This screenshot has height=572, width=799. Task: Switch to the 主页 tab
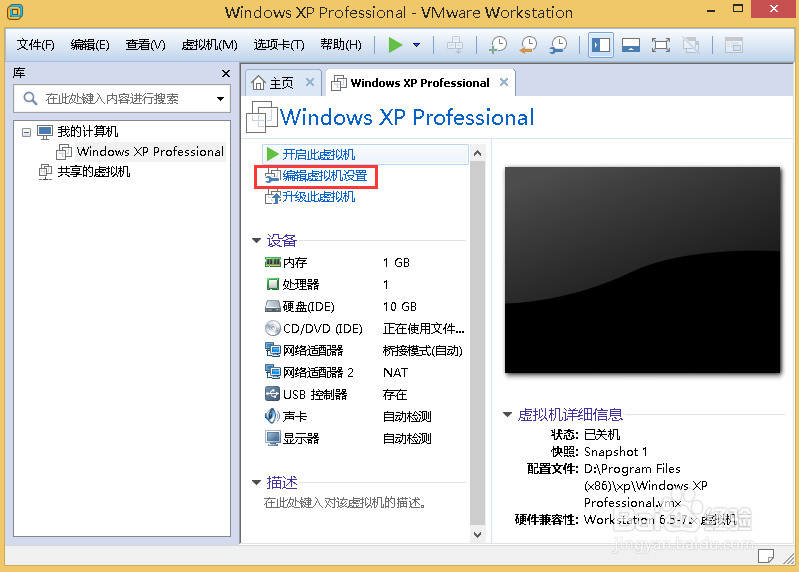[x=281, y=83]
